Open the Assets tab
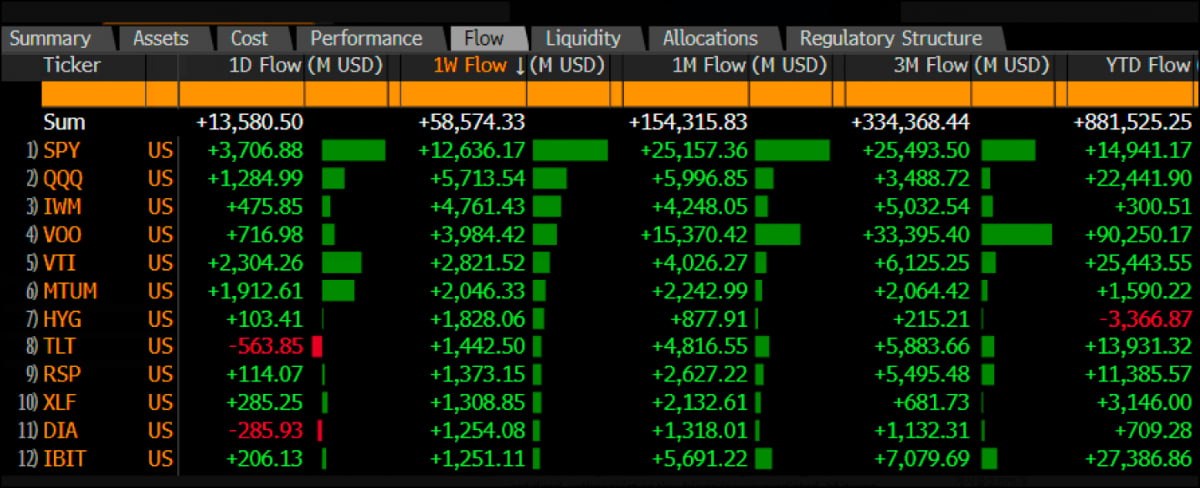Image resolution: width=1200 pixels, height=488 pixels. point(161,39)
